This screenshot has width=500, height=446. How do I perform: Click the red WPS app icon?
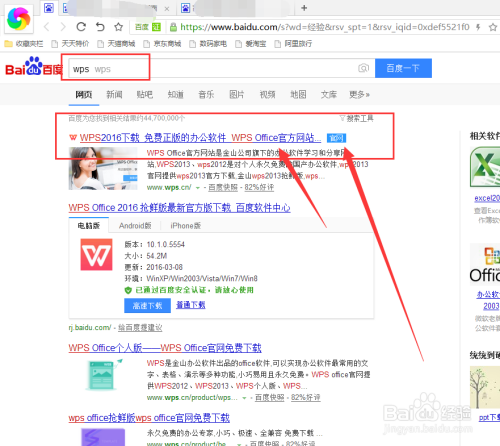coord(96,254)
